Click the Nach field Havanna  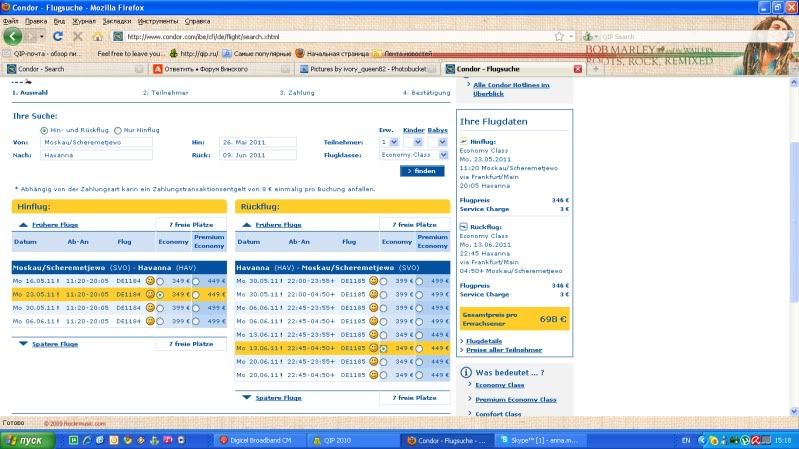pos(96,155)
